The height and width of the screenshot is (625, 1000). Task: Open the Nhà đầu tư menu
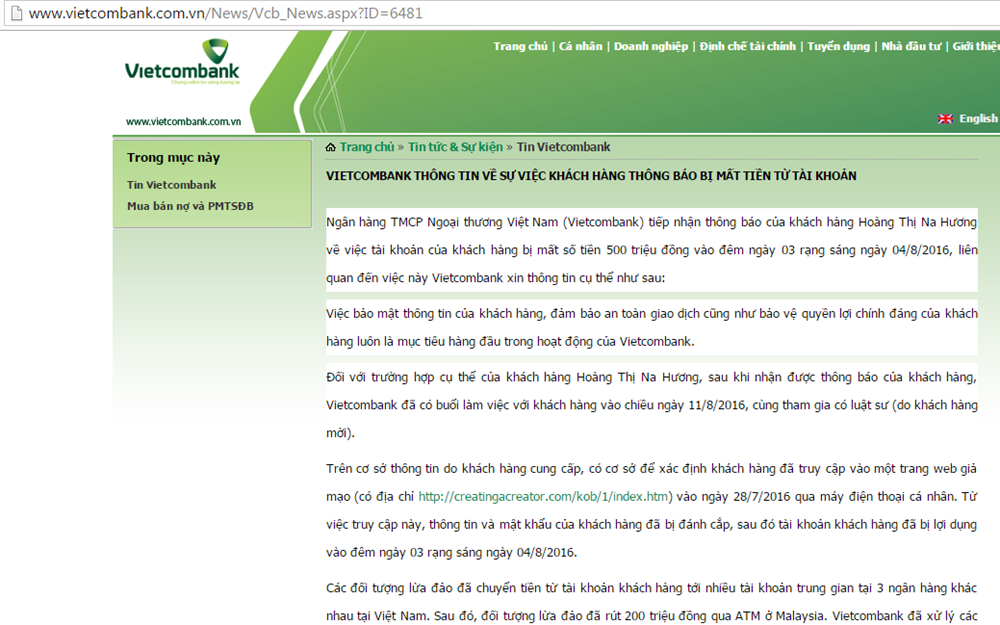[911, 46]
